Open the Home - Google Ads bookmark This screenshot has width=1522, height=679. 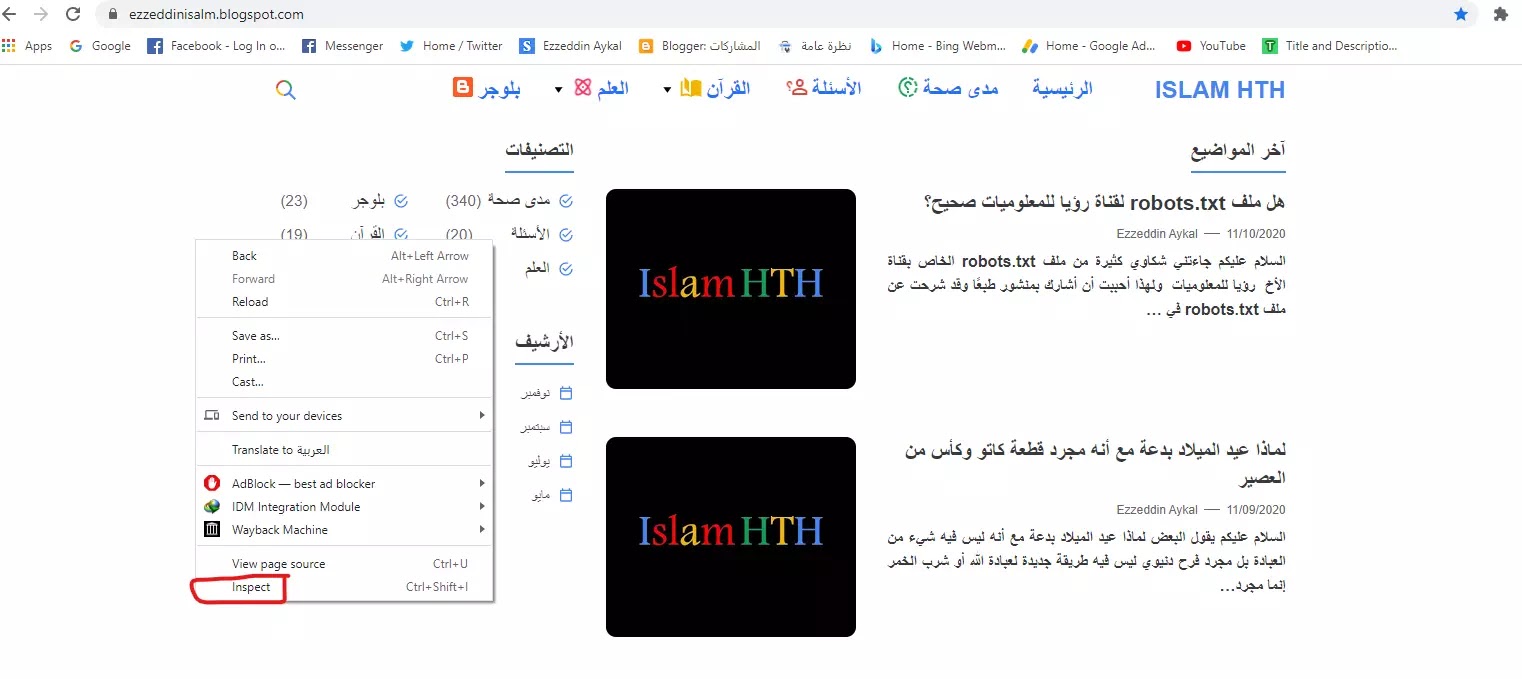point(1089,45)
